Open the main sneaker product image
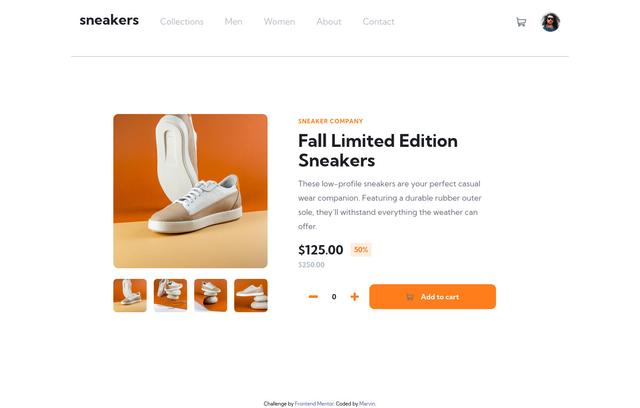640x408 pixels. click(191, 191)
